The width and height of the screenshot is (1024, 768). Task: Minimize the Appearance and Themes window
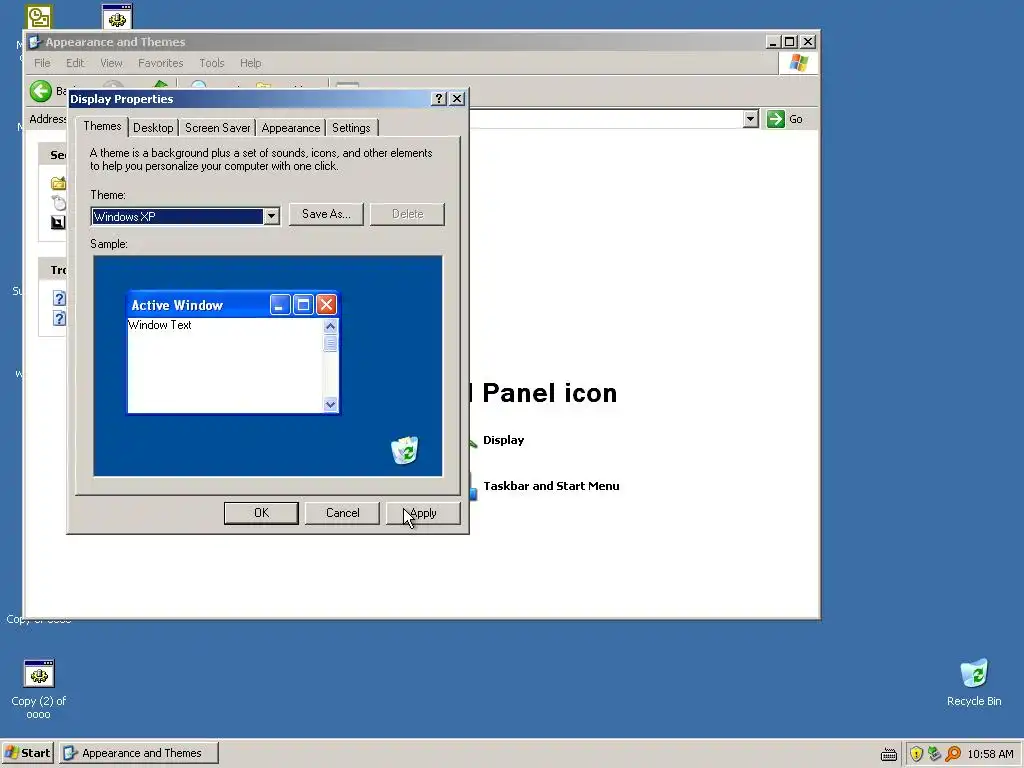pos(773,42)
